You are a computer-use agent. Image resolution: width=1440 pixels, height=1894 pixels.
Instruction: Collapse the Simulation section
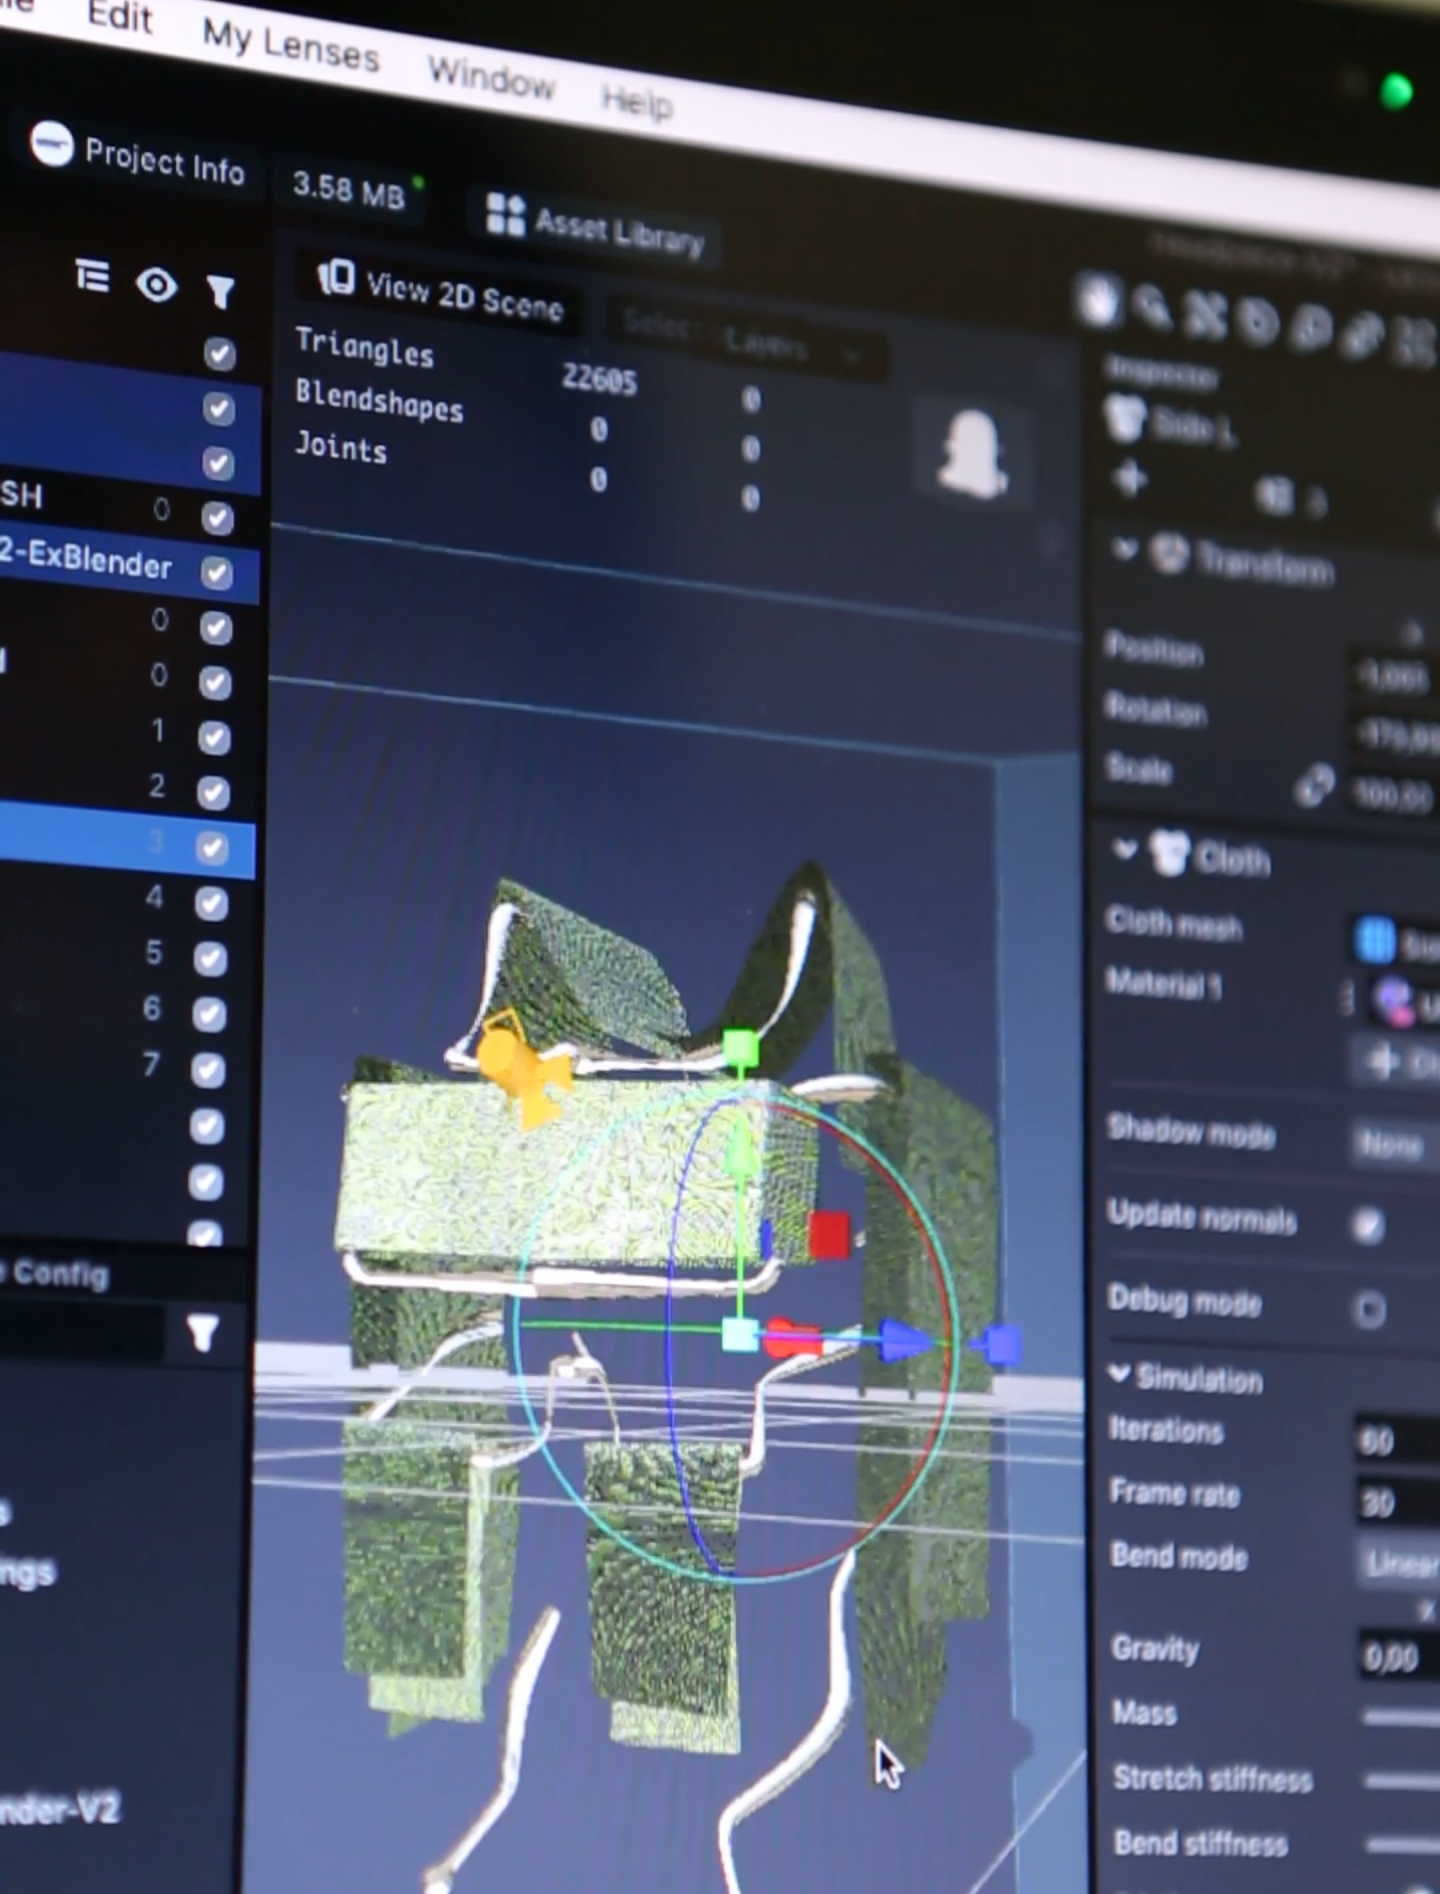click(1120, 1375)
